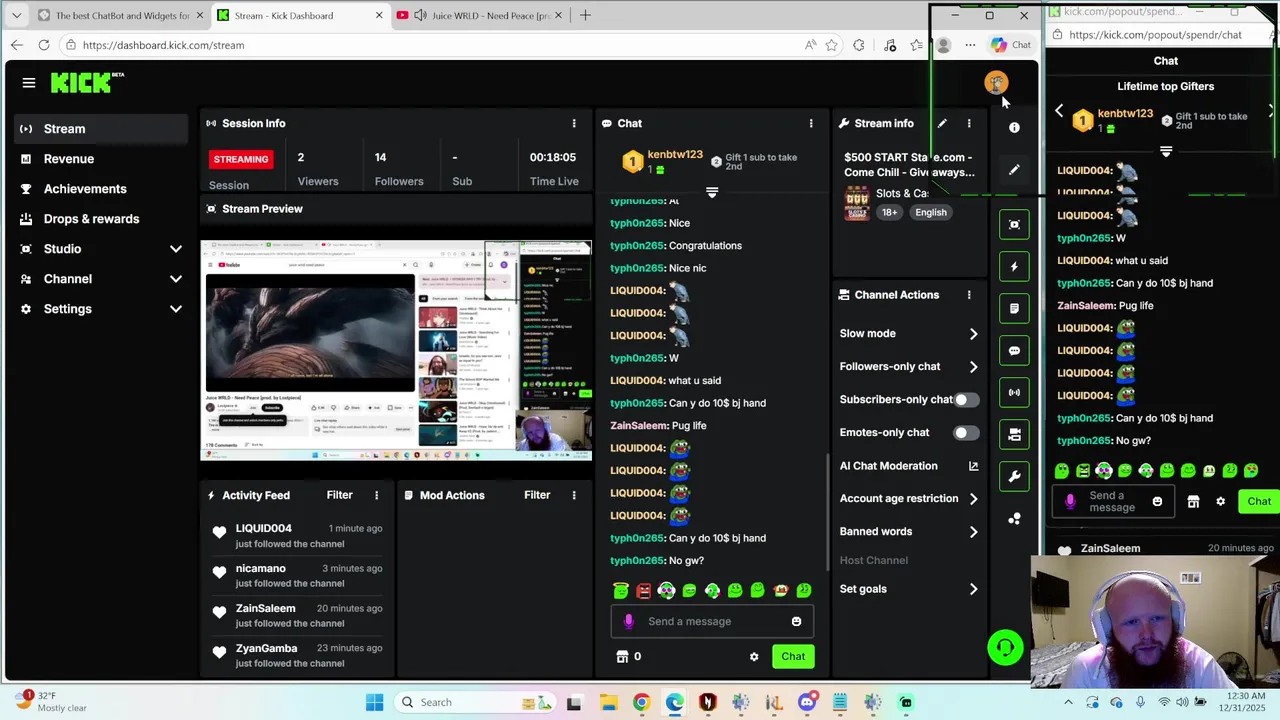Expand Followers-only chat options
Screen dimensions: 1280x720
(x=909, y=367)
